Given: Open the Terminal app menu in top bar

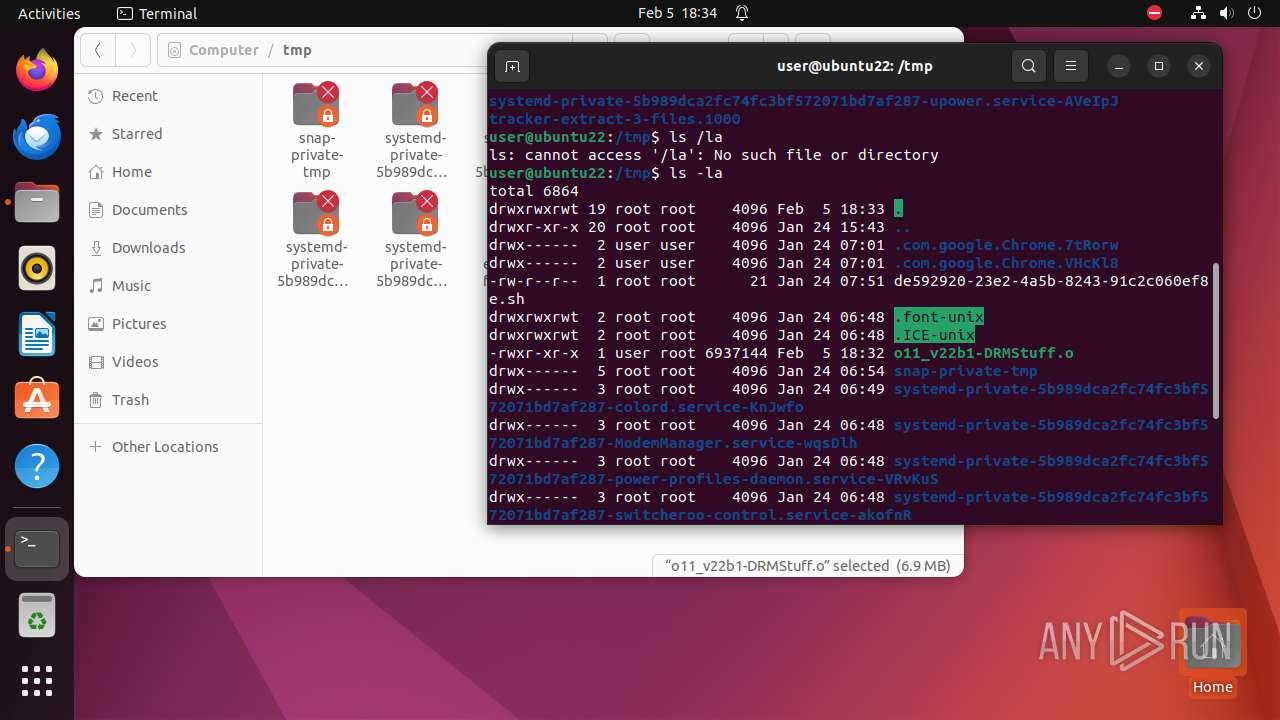Looking at the screenshot, I should [157, 13].
